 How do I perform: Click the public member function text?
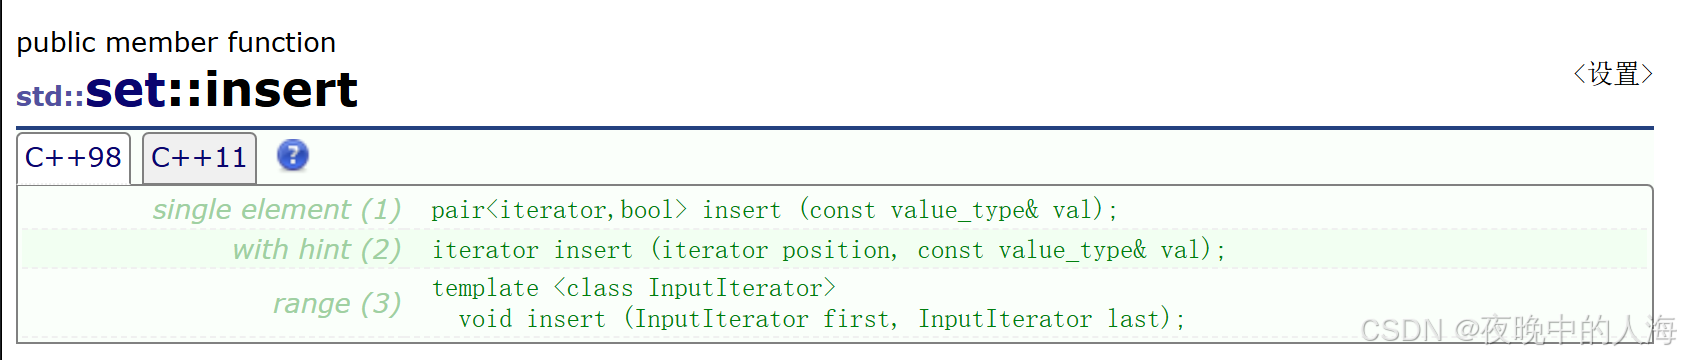tap(176, 42)
